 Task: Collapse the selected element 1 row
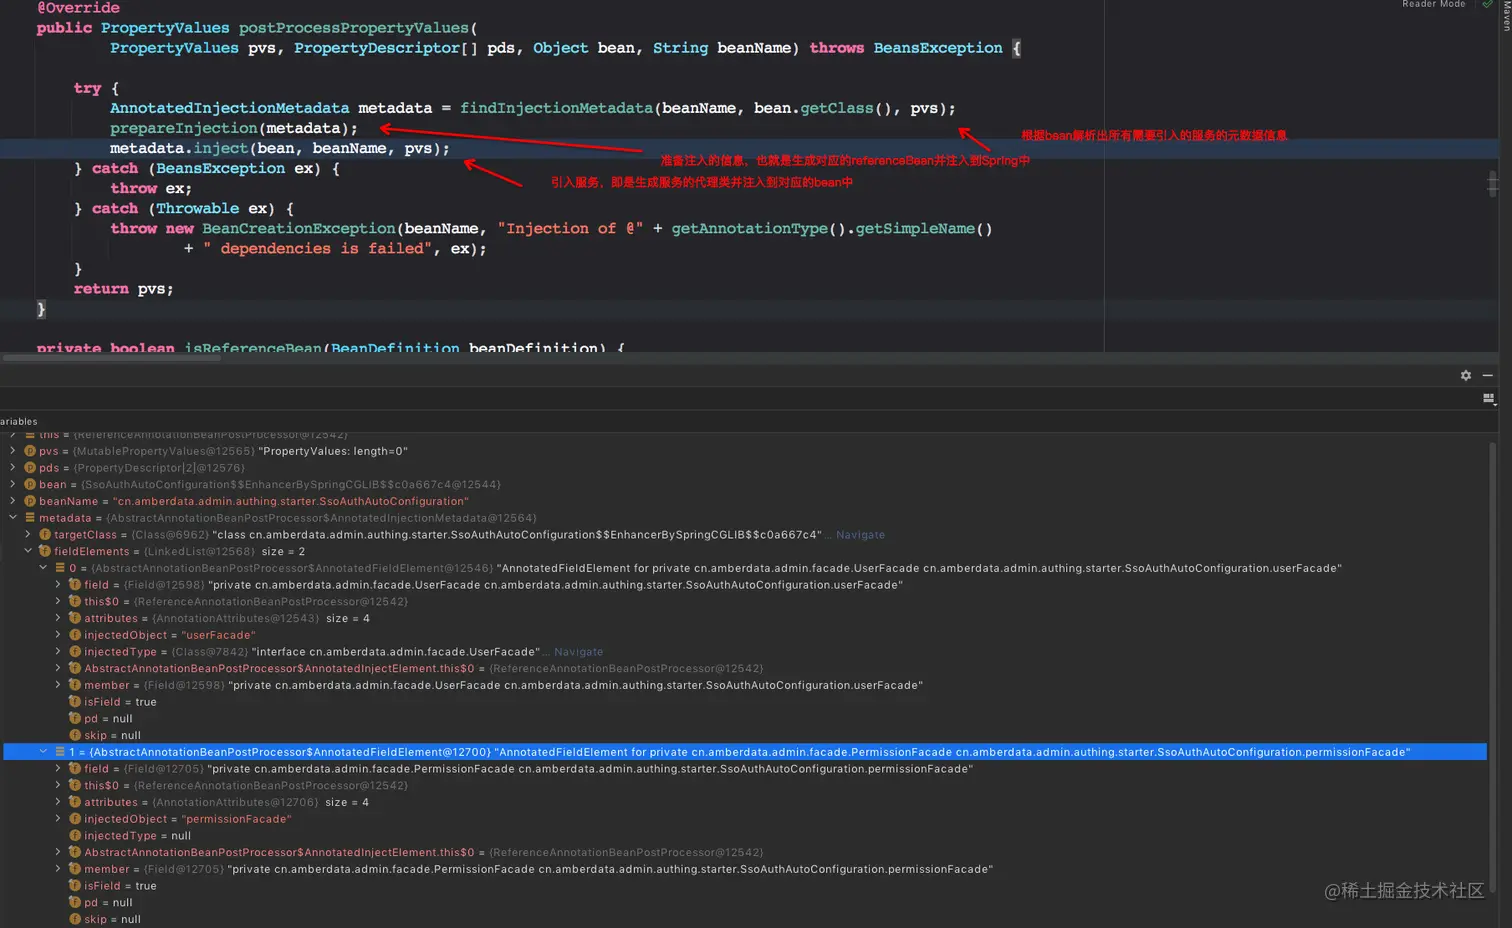[43, 752]
